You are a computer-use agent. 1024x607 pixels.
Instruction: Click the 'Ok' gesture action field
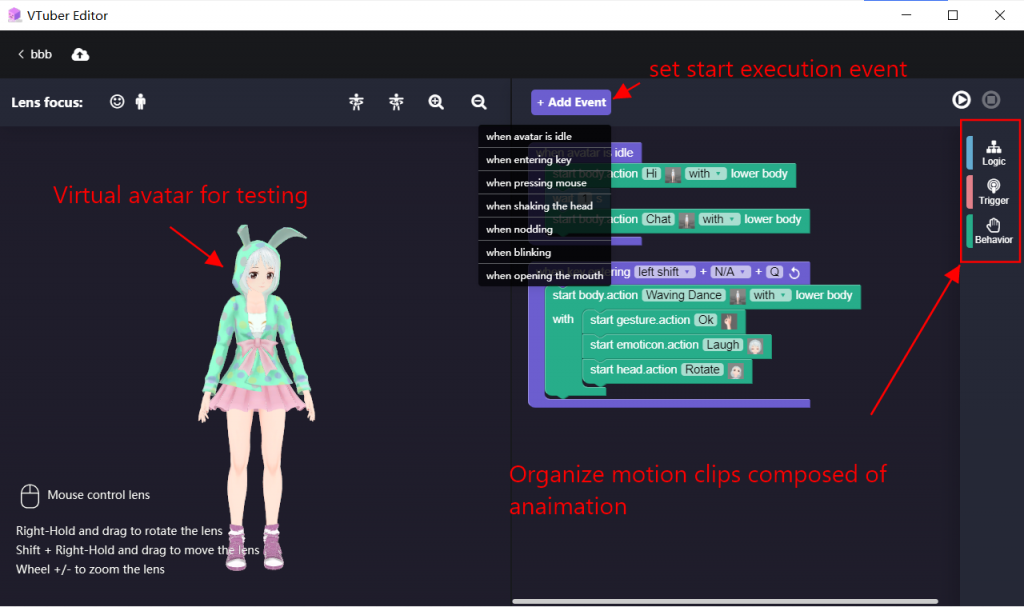tap(706, 320)
